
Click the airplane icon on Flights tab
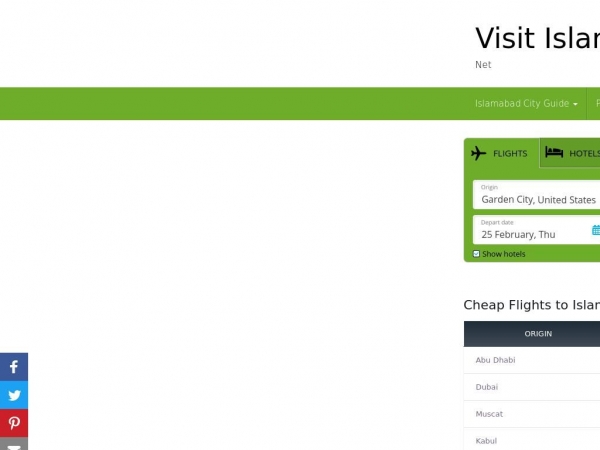478,153
